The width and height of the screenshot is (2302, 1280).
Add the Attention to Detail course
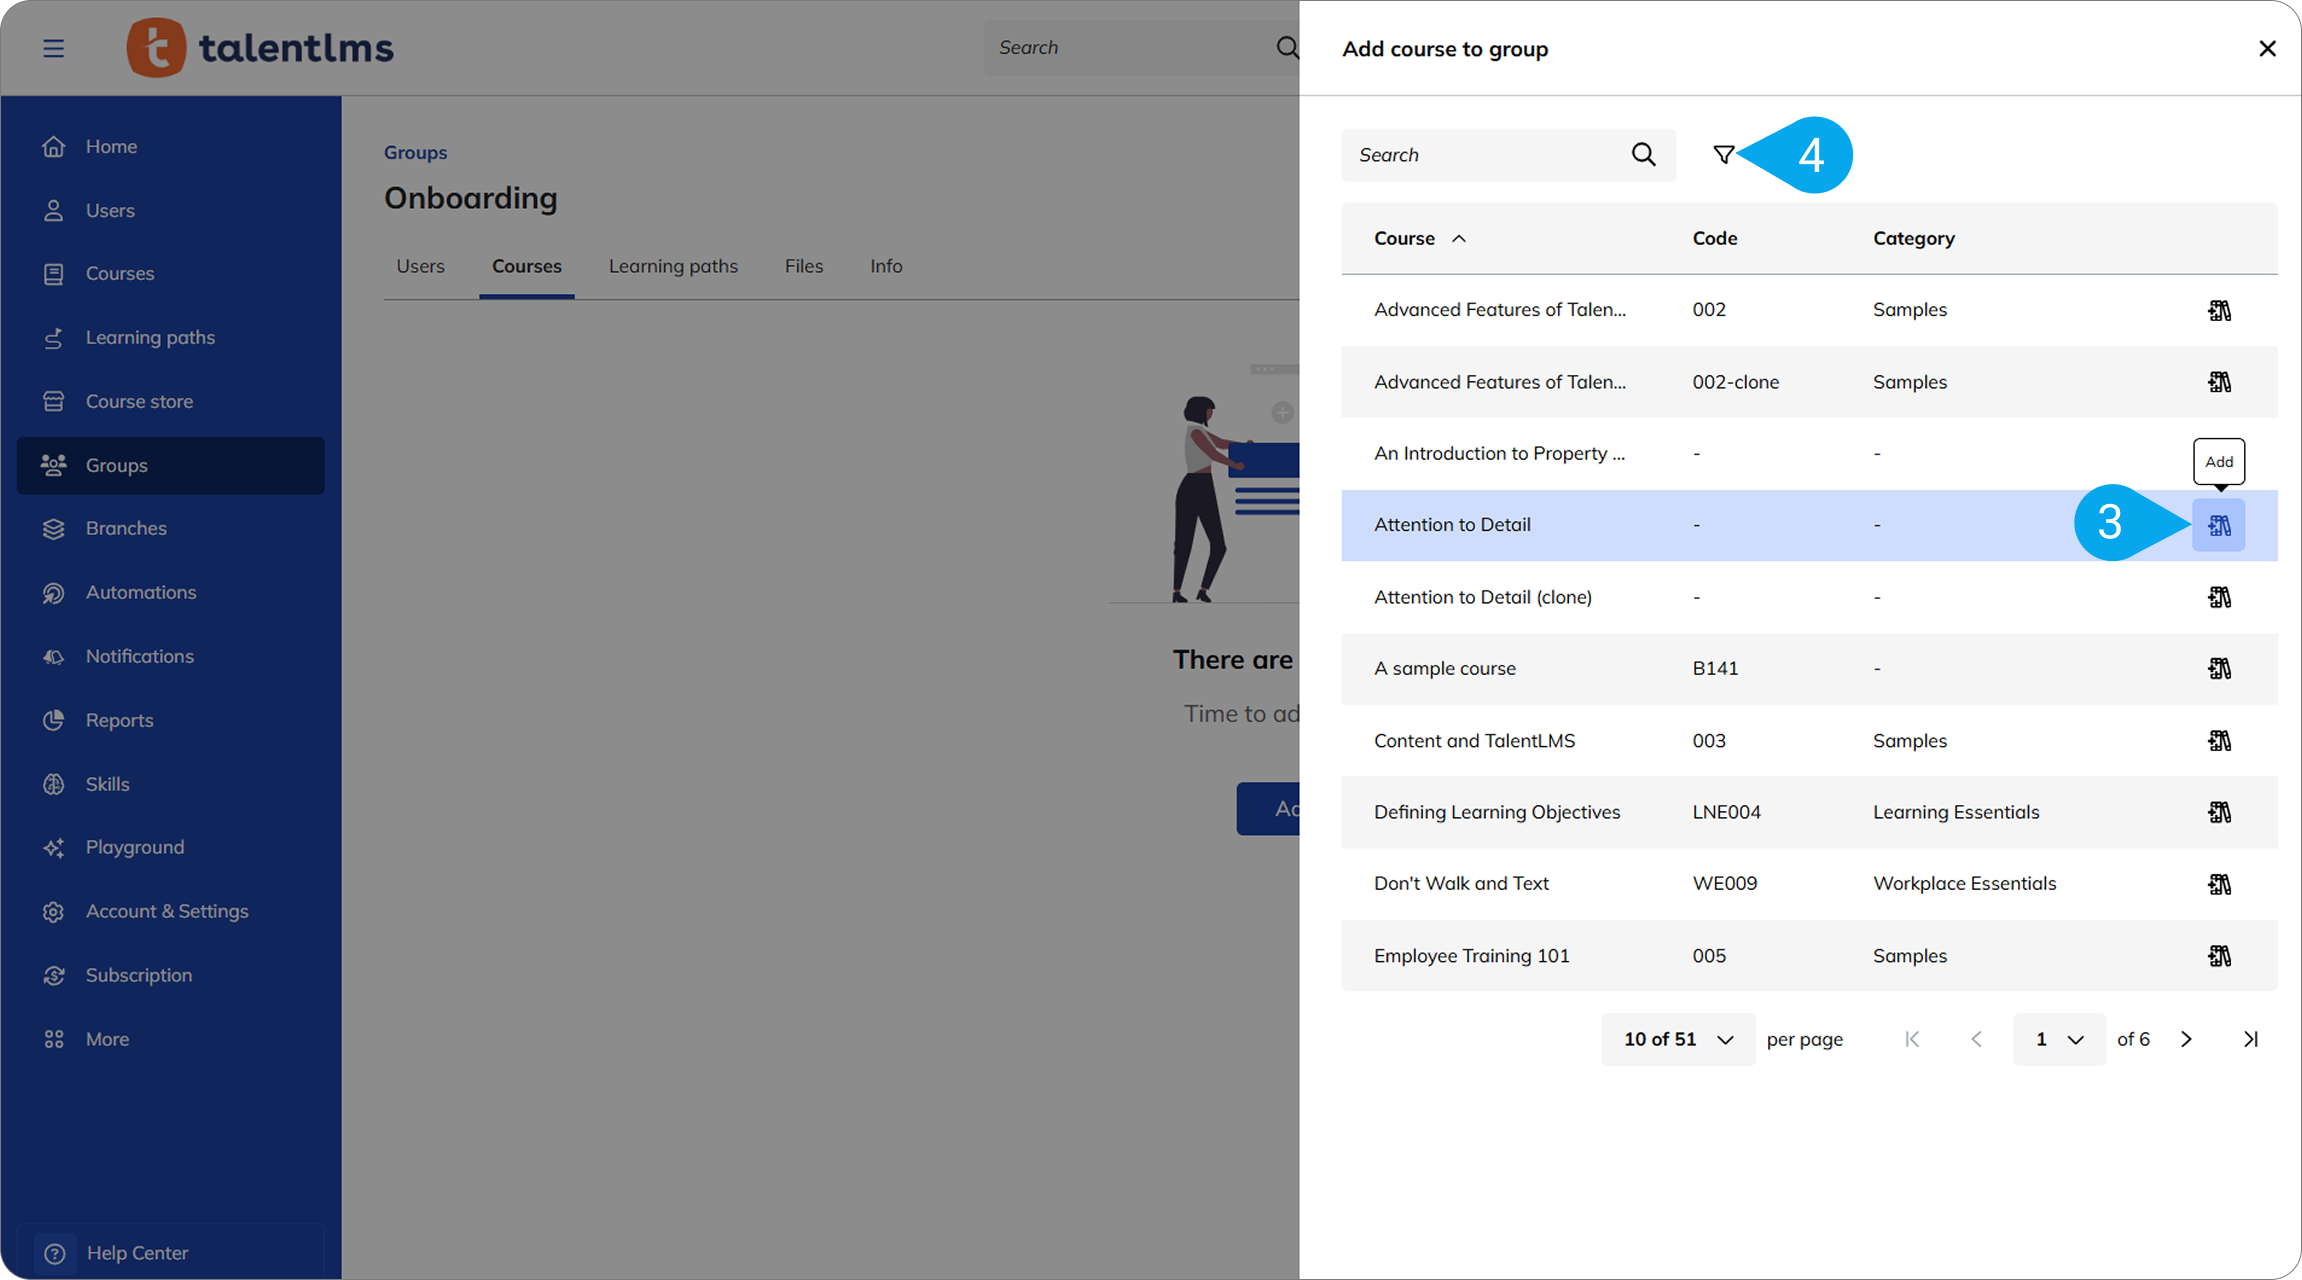pos(2219,525)
